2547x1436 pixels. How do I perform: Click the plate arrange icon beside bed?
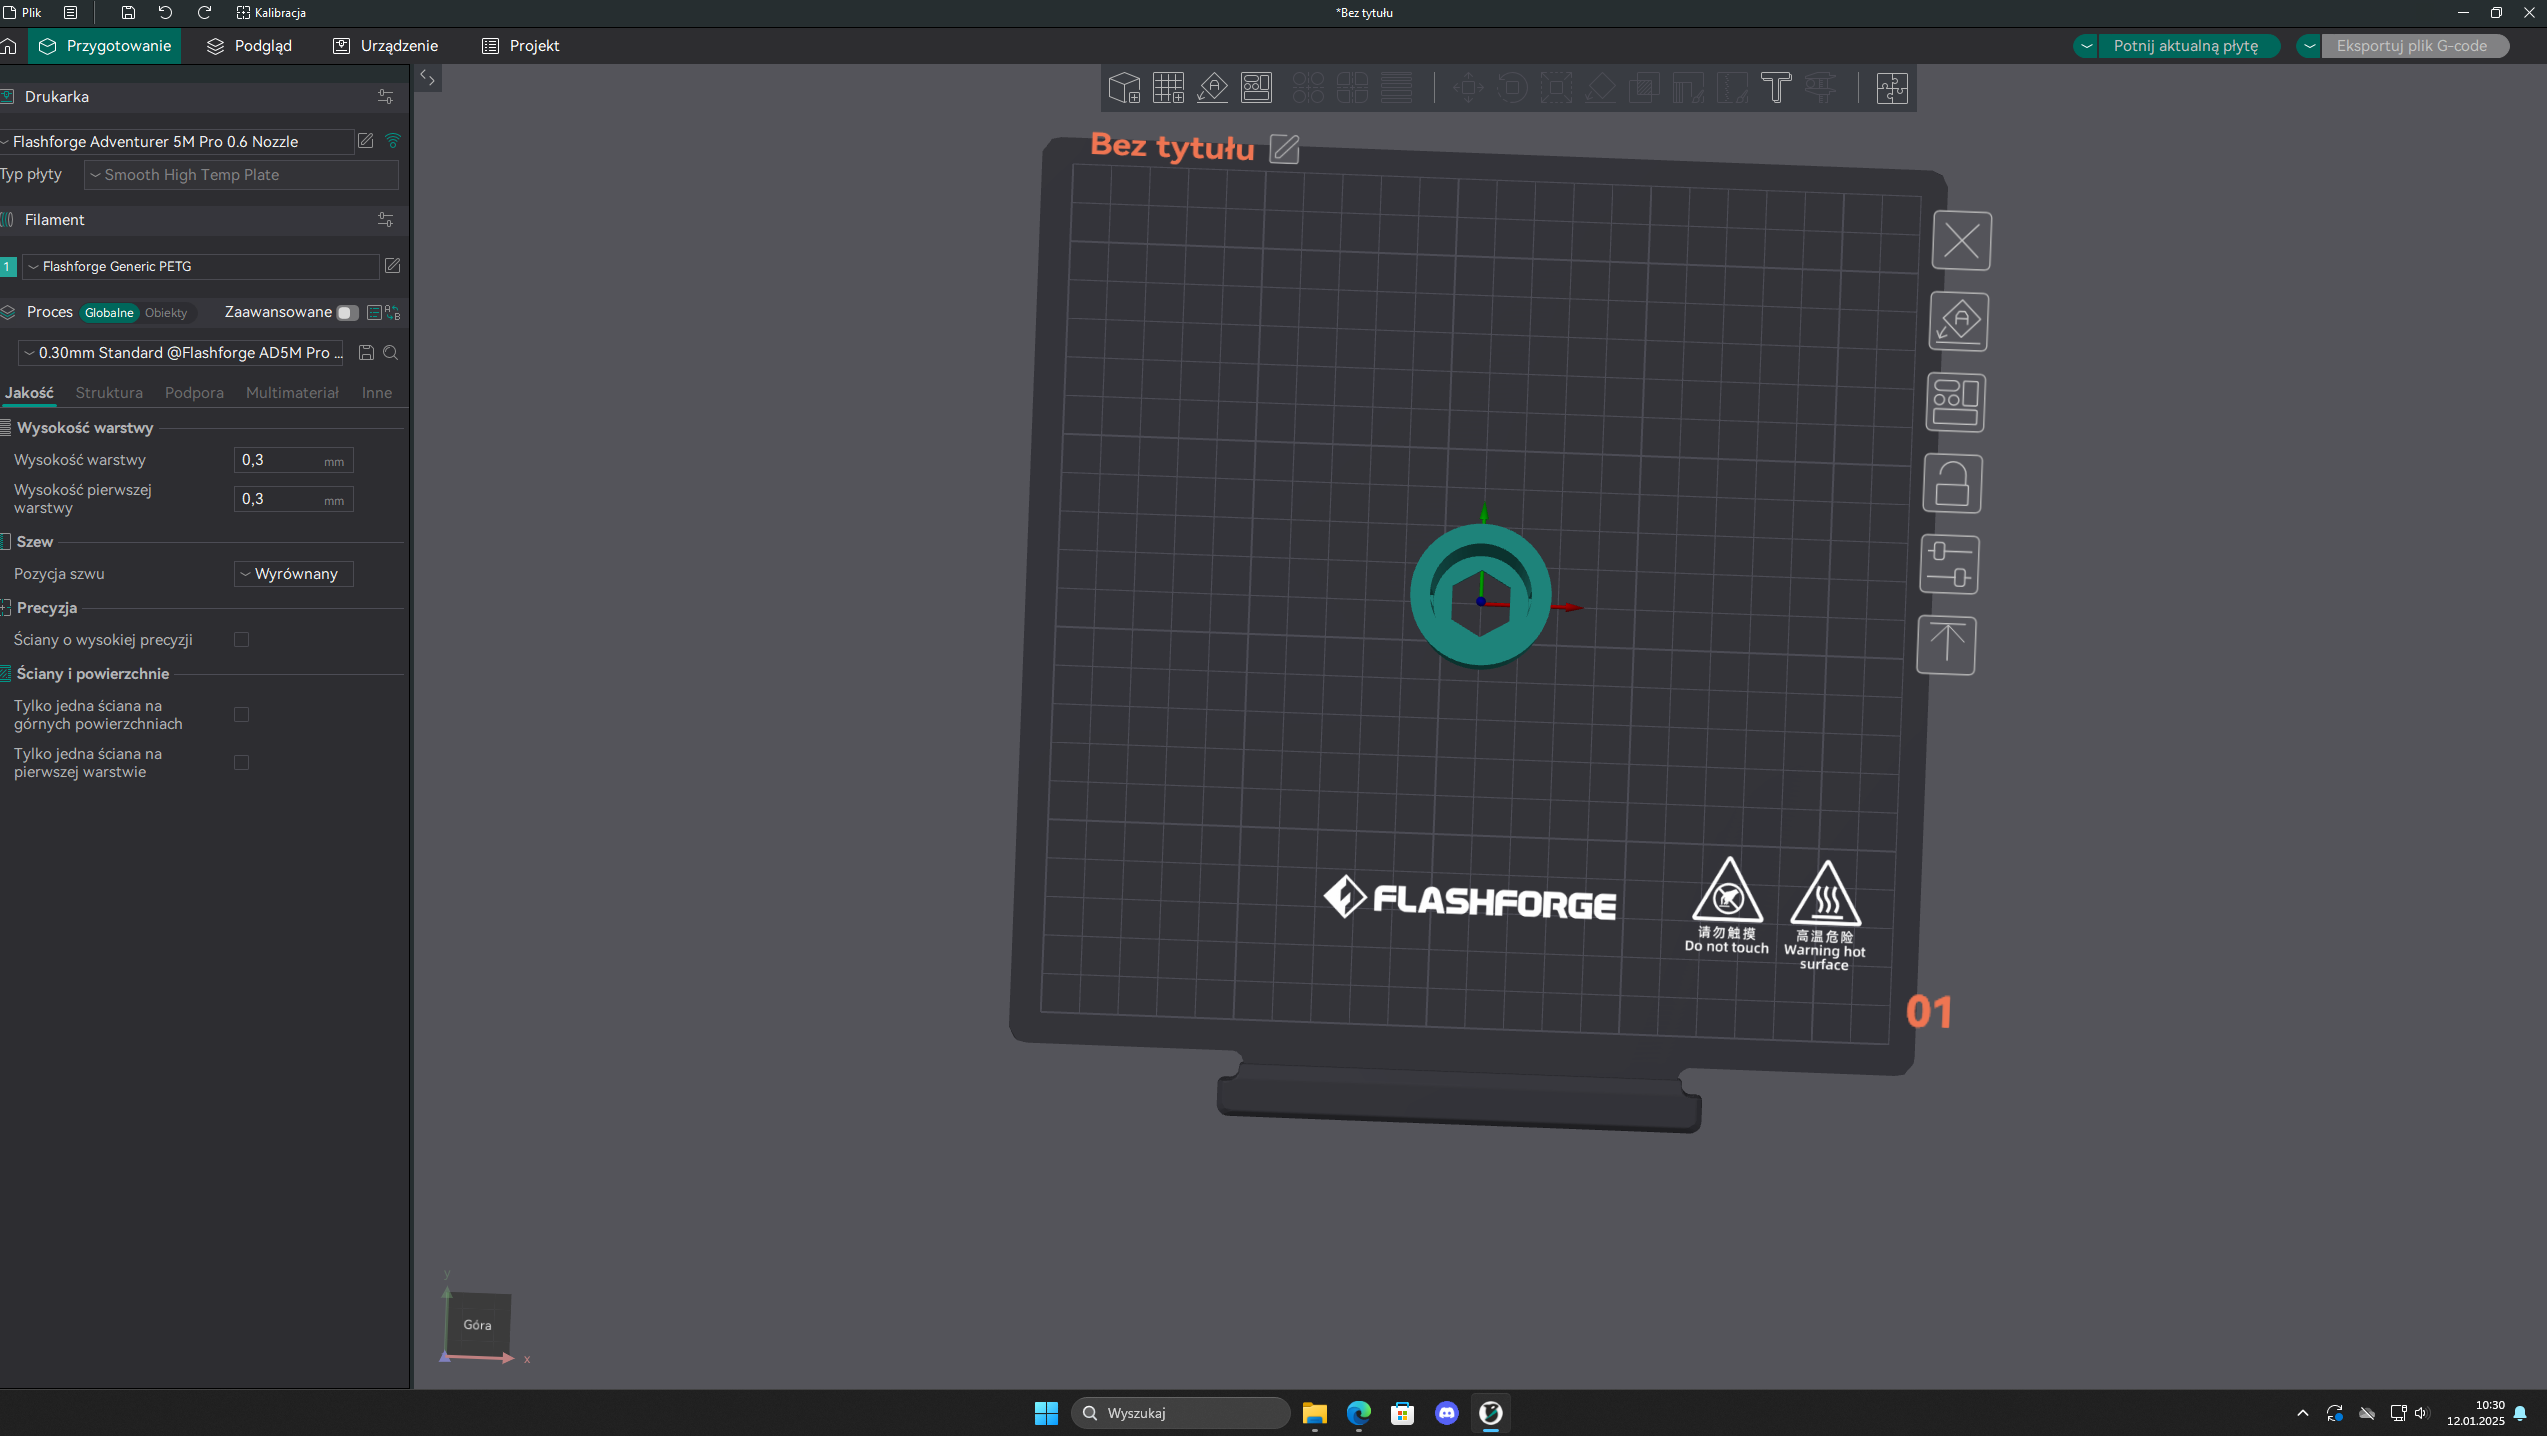(1955, 403)
